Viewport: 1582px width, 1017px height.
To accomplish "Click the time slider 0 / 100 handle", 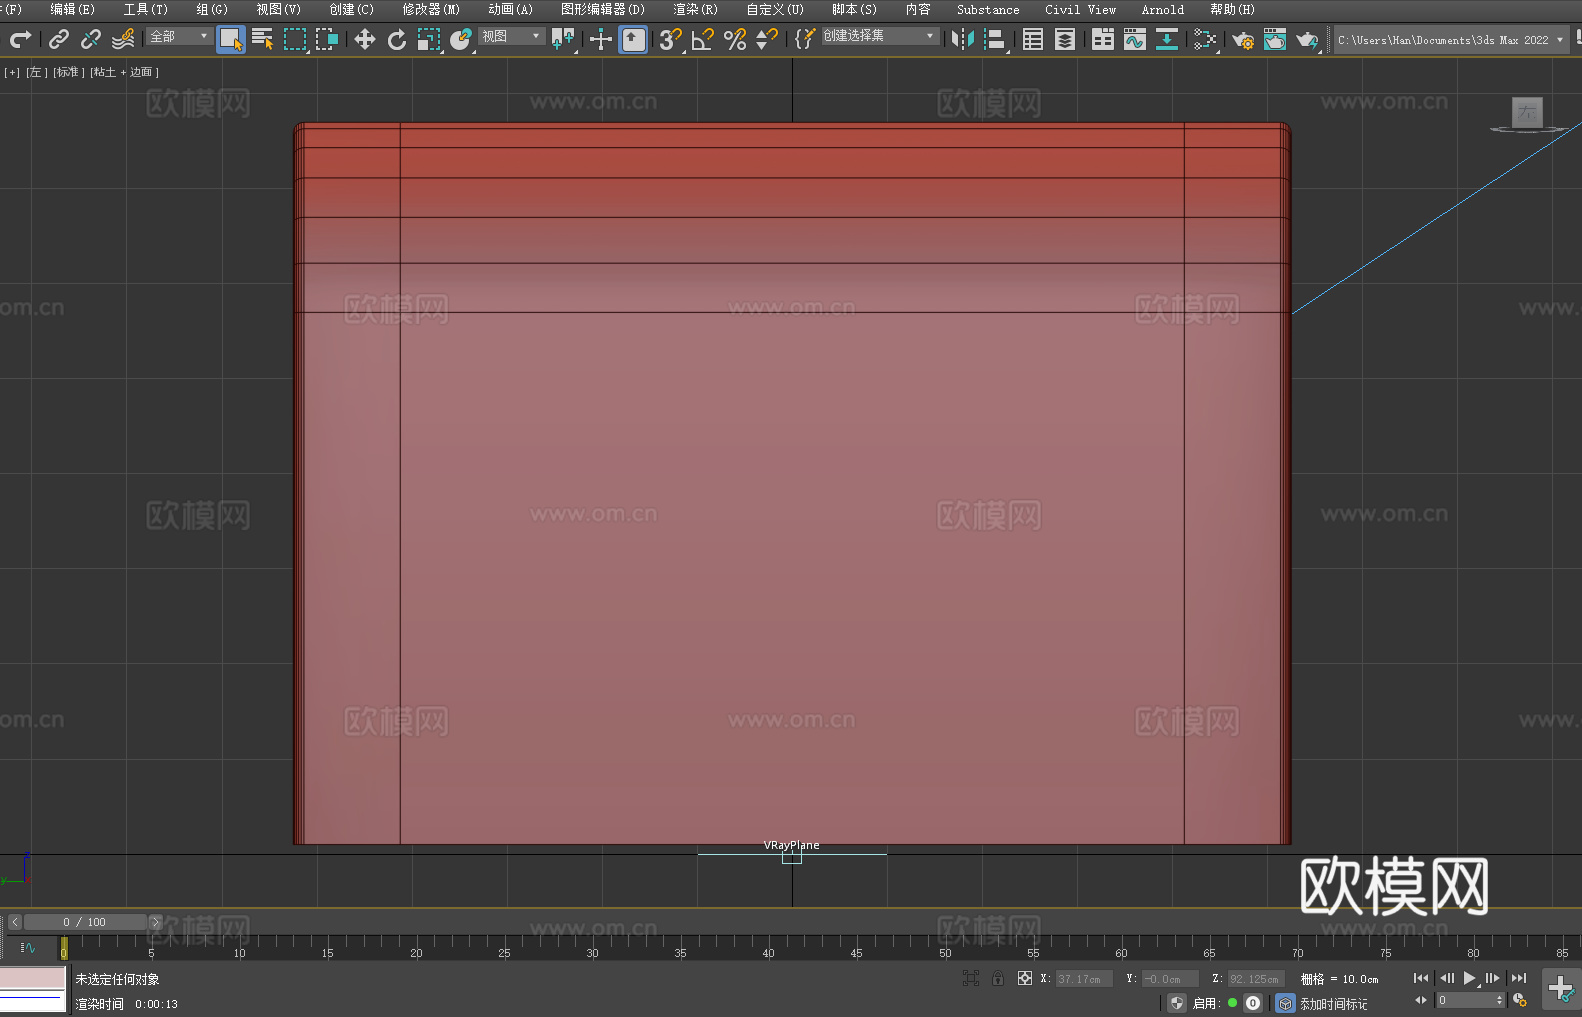I will 84,922.
